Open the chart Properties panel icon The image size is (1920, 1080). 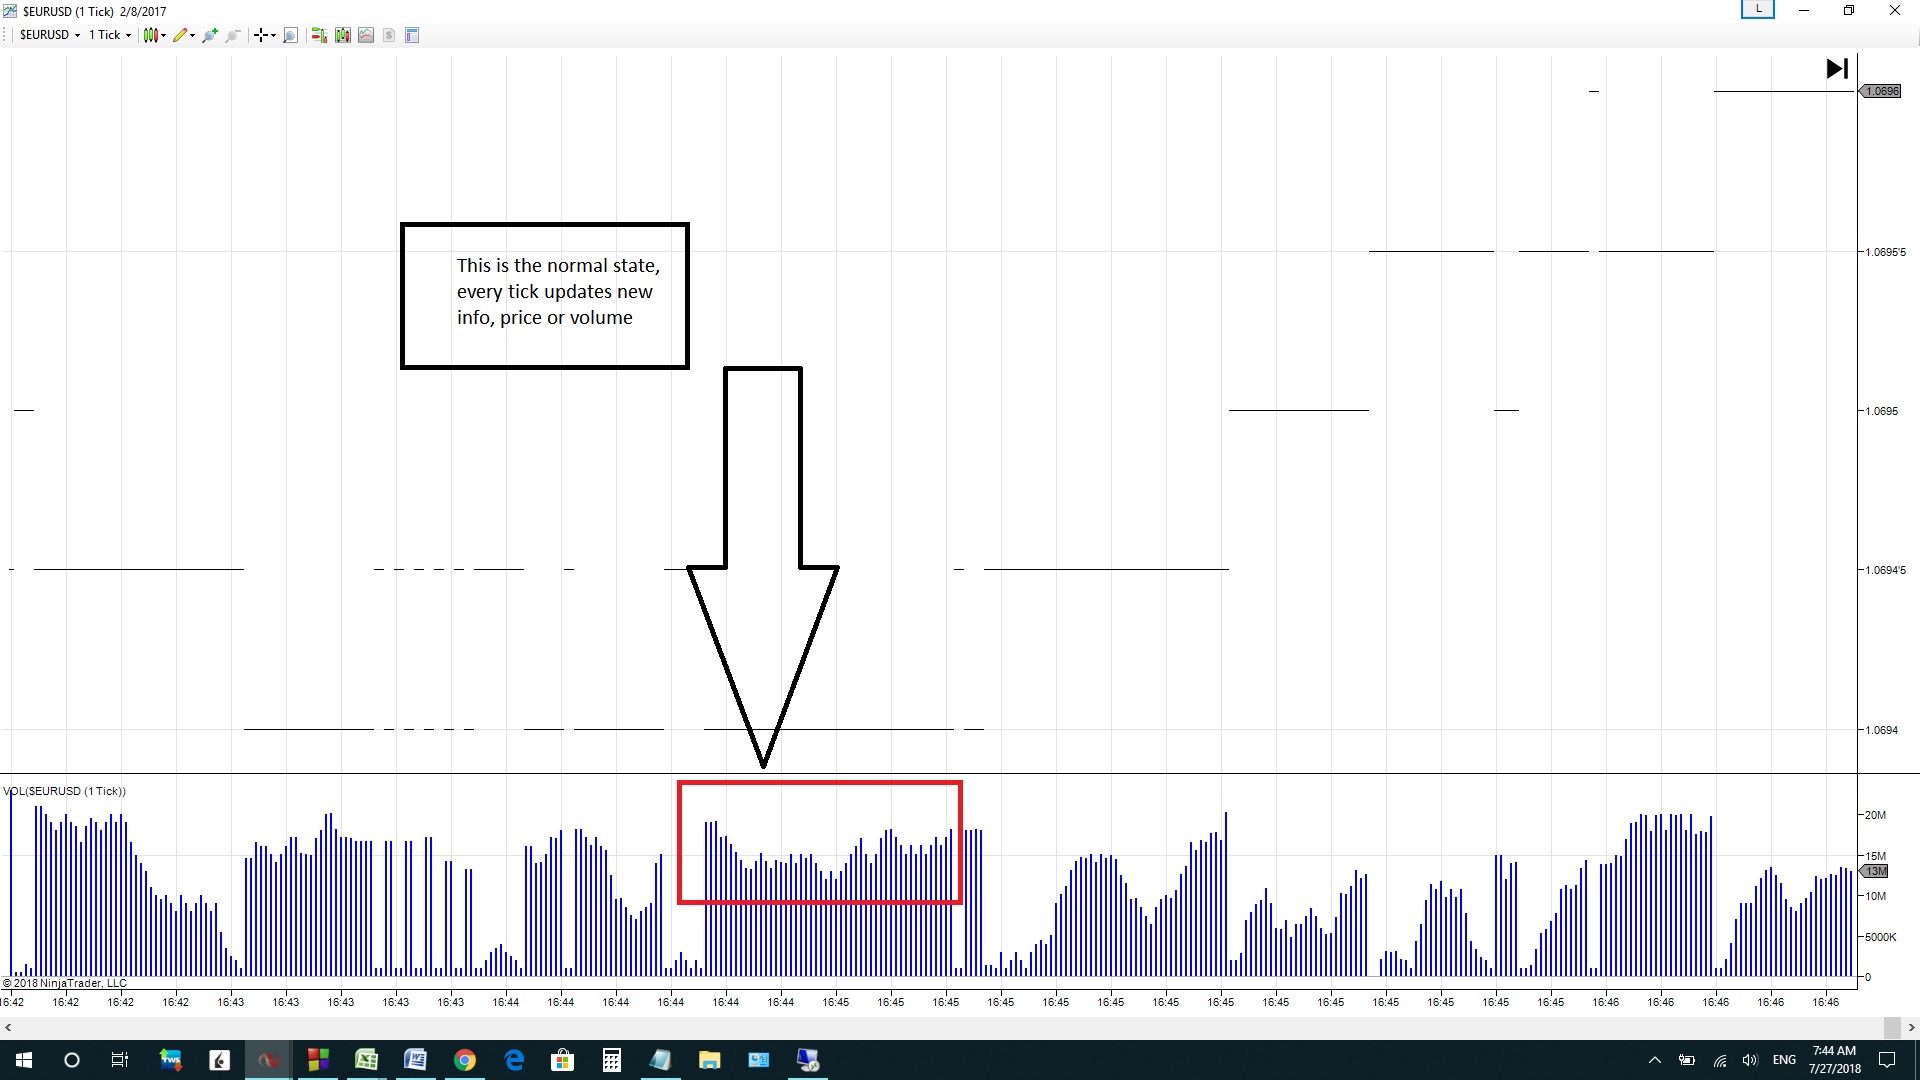click(412, 35)
